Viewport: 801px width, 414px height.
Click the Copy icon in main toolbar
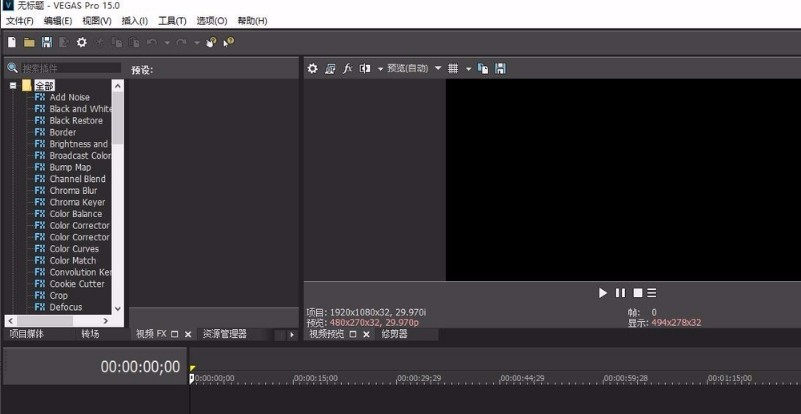click(x=117, y=42)
